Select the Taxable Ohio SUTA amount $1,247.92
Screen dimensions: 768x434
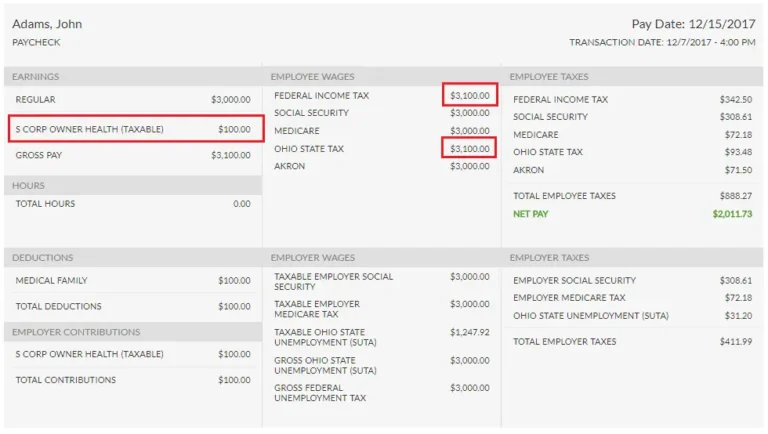470,332
